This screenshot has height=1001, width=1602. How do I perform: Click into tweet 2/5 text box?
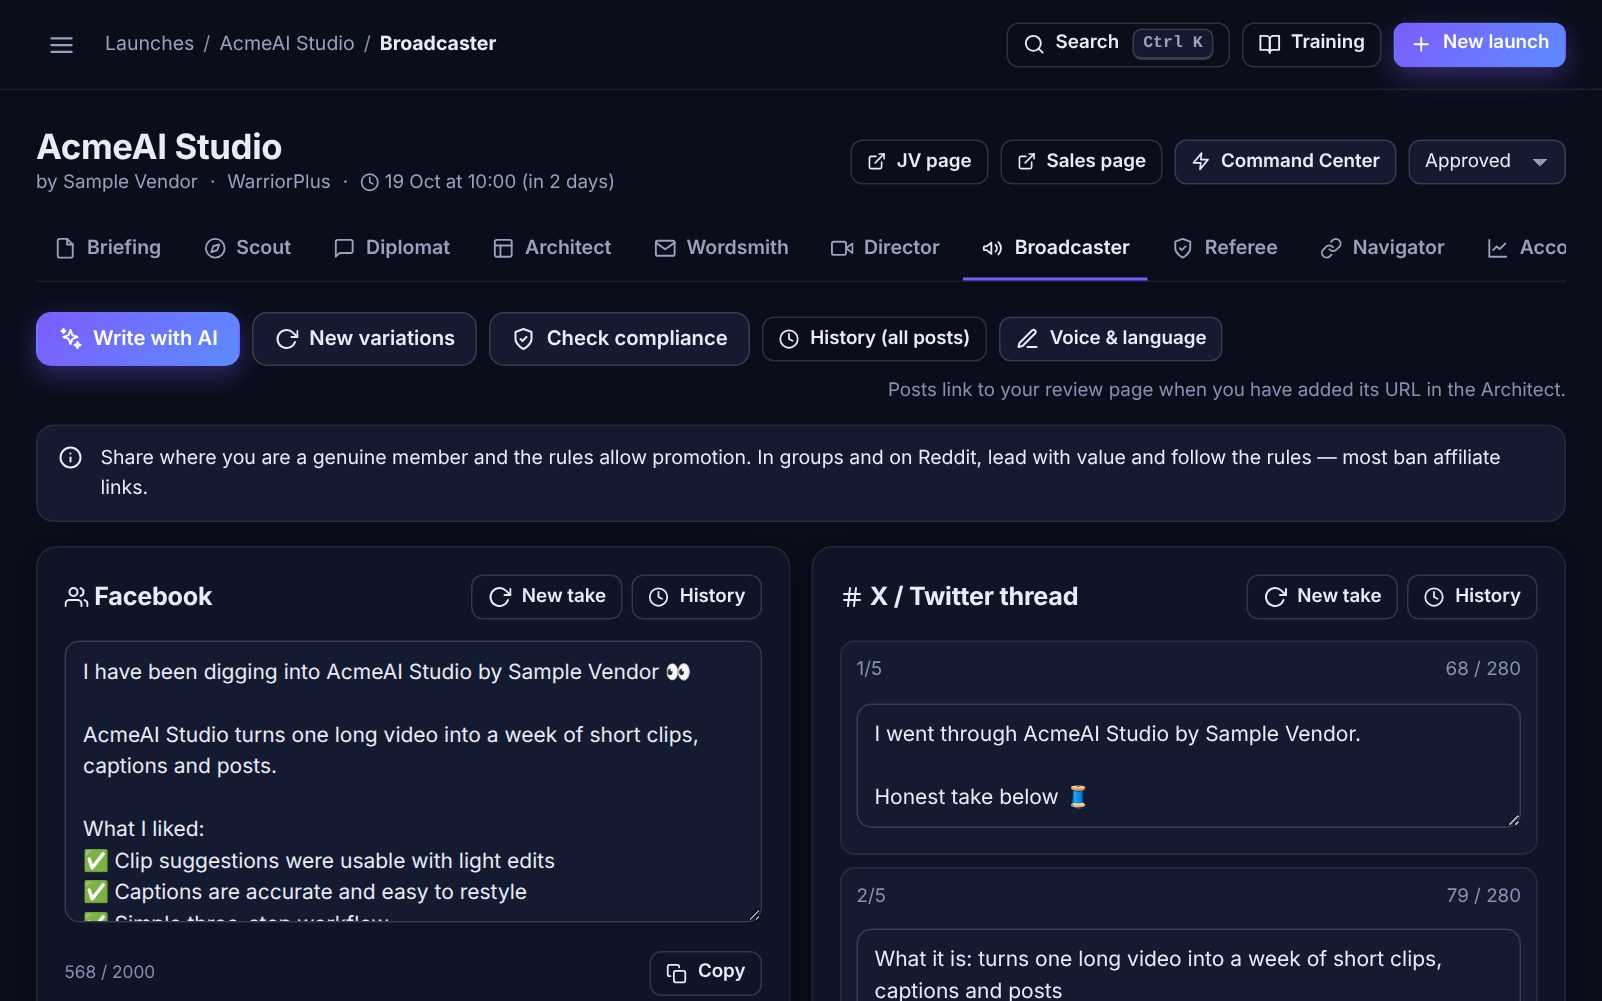(x=1188, y=966)
